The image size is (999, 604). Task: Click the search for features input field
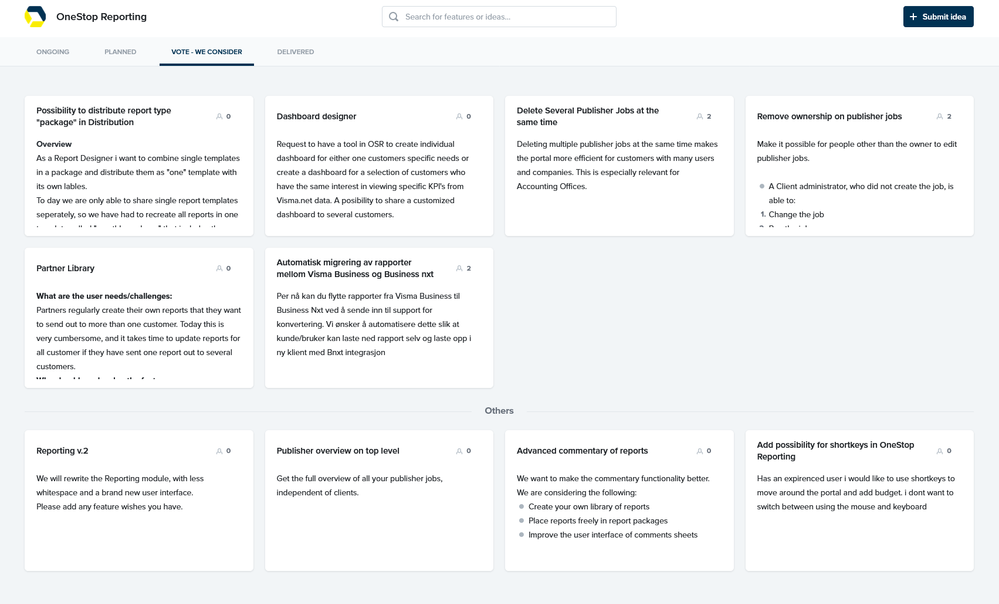coord(500,16)
